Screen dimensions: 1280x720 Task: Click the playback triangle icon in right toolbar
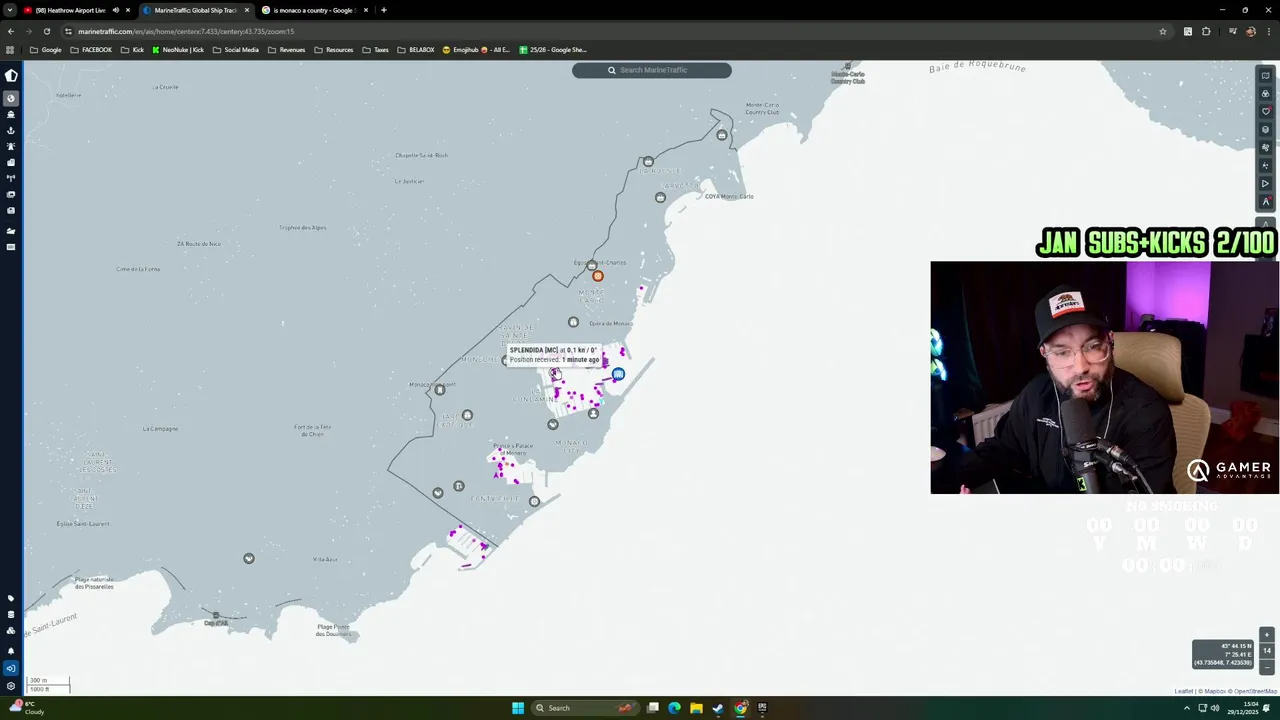pos(1265,184)
